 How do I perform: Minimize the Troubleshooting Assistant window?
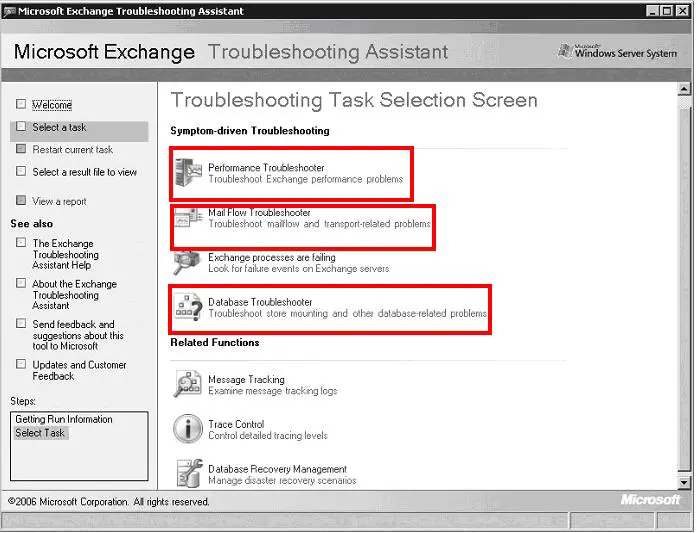click(x=652, y=11)
